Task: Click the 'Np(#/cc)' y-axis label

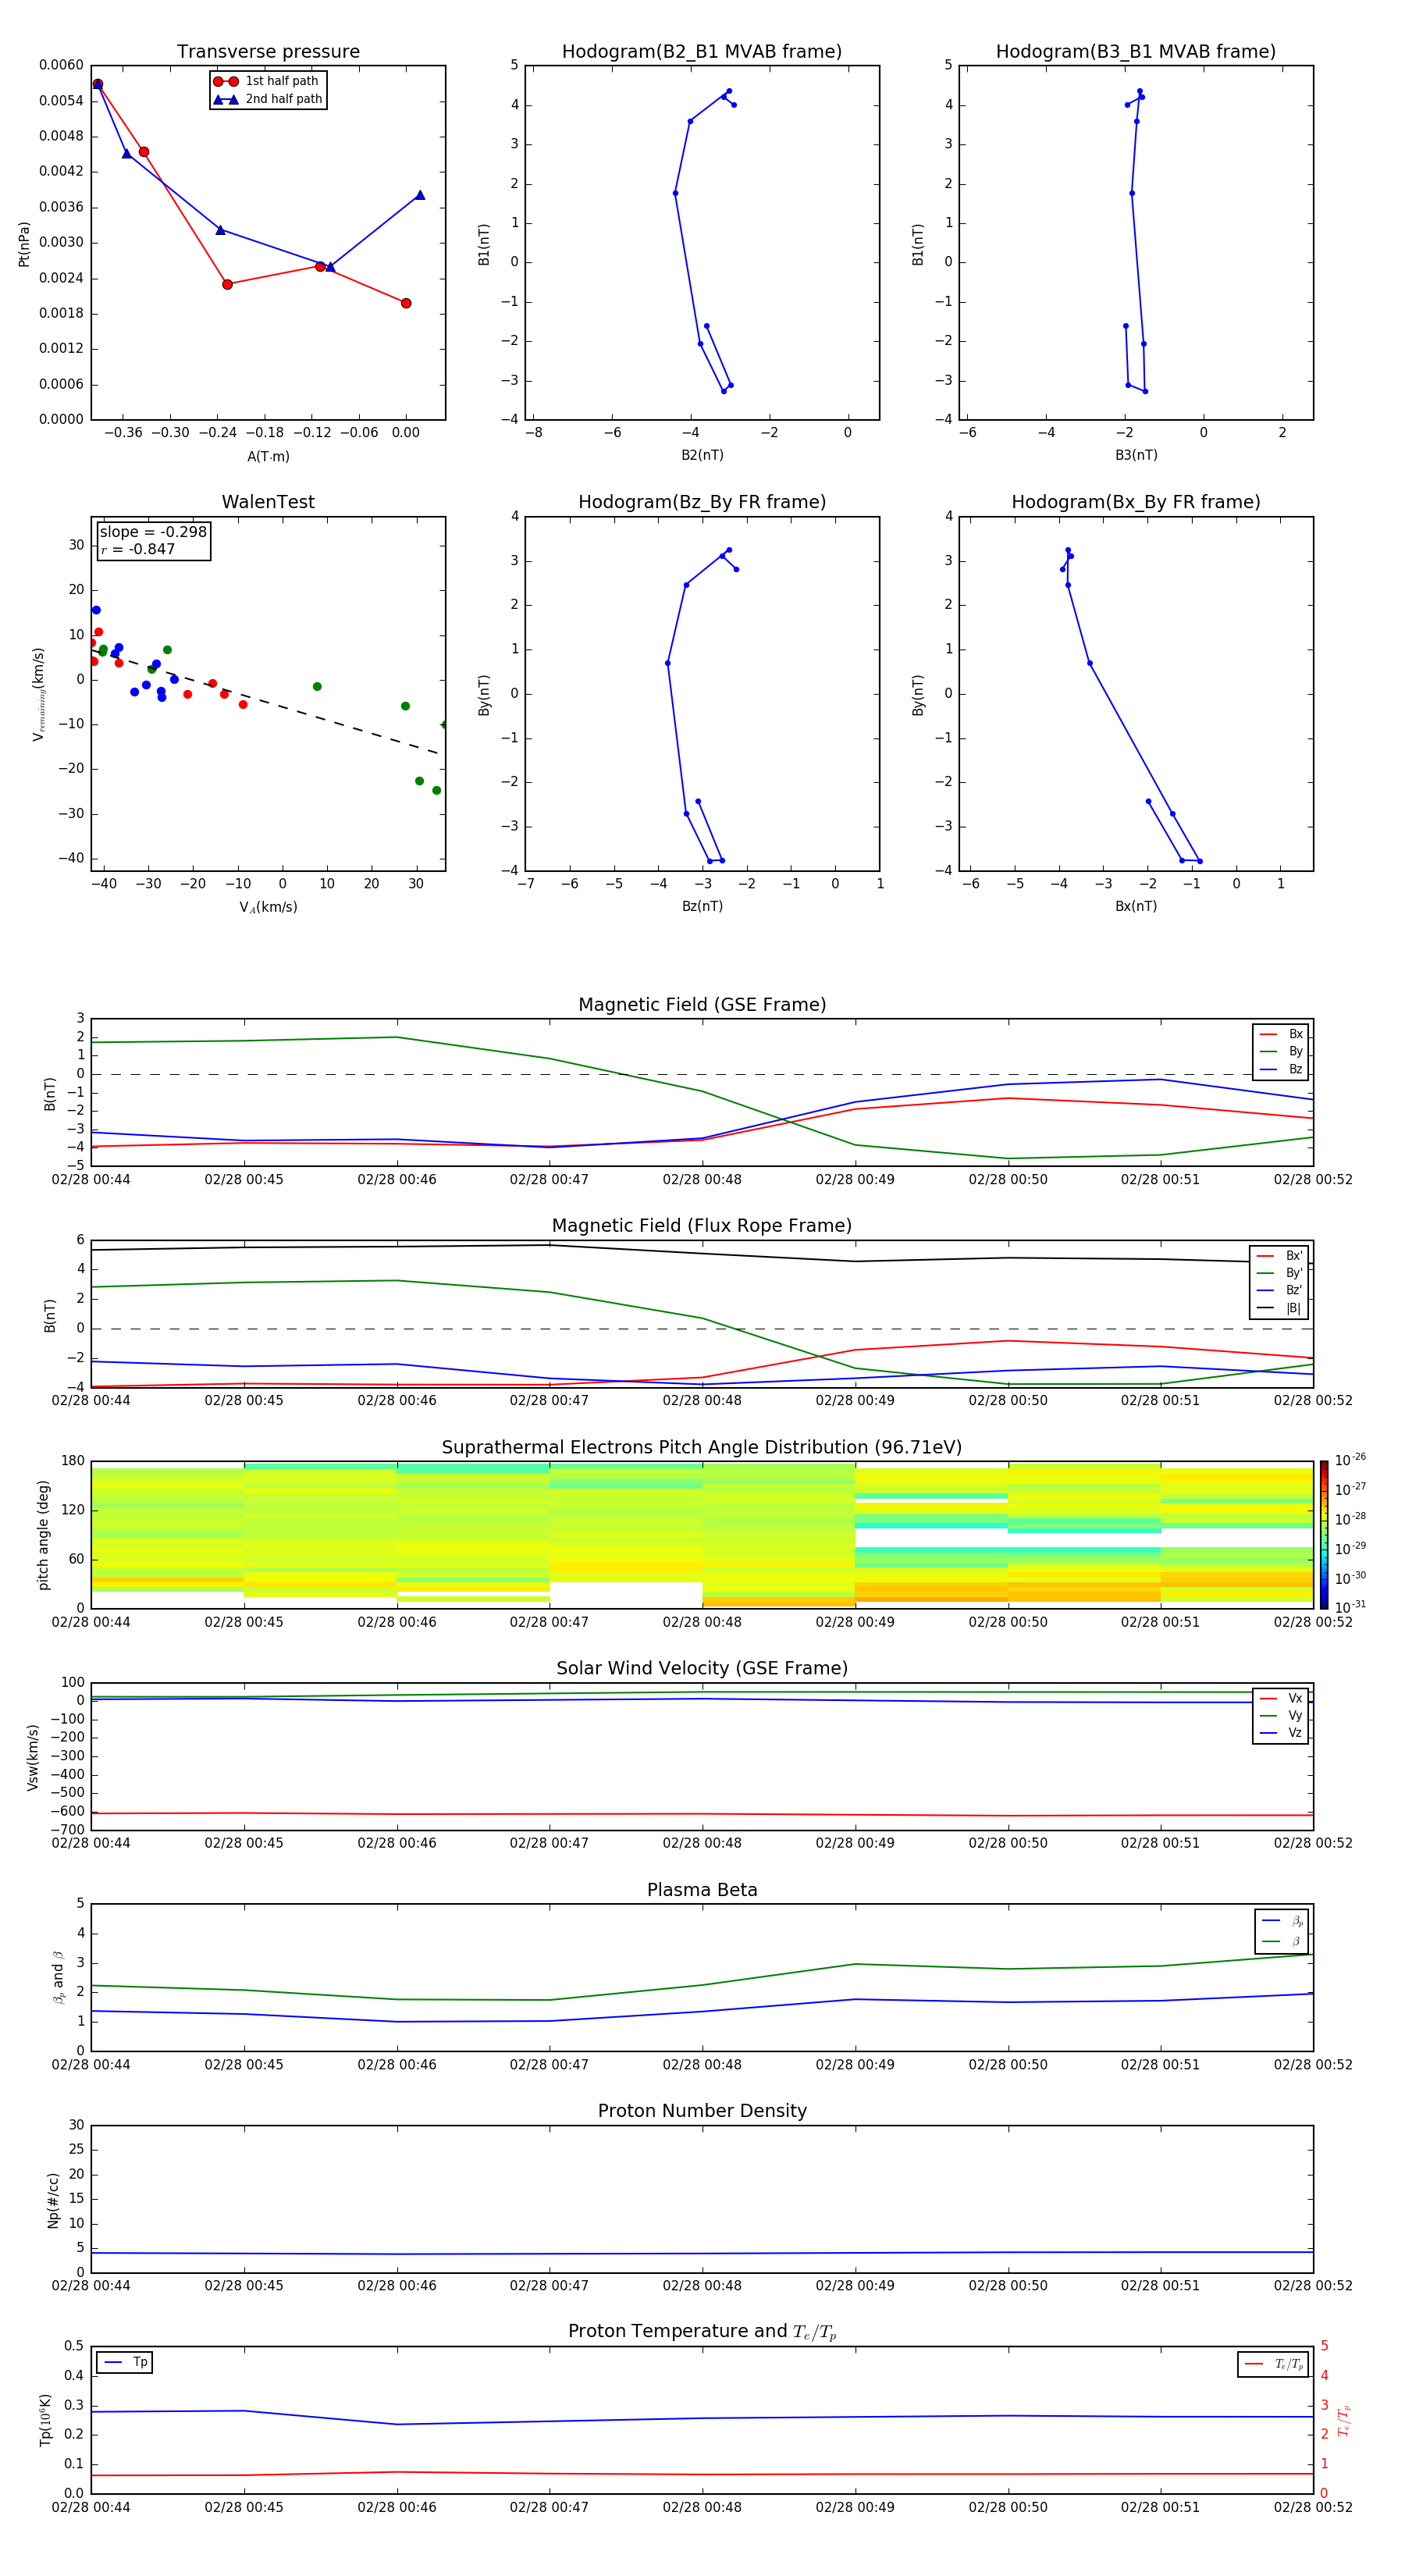Action: coord(53,2199)
